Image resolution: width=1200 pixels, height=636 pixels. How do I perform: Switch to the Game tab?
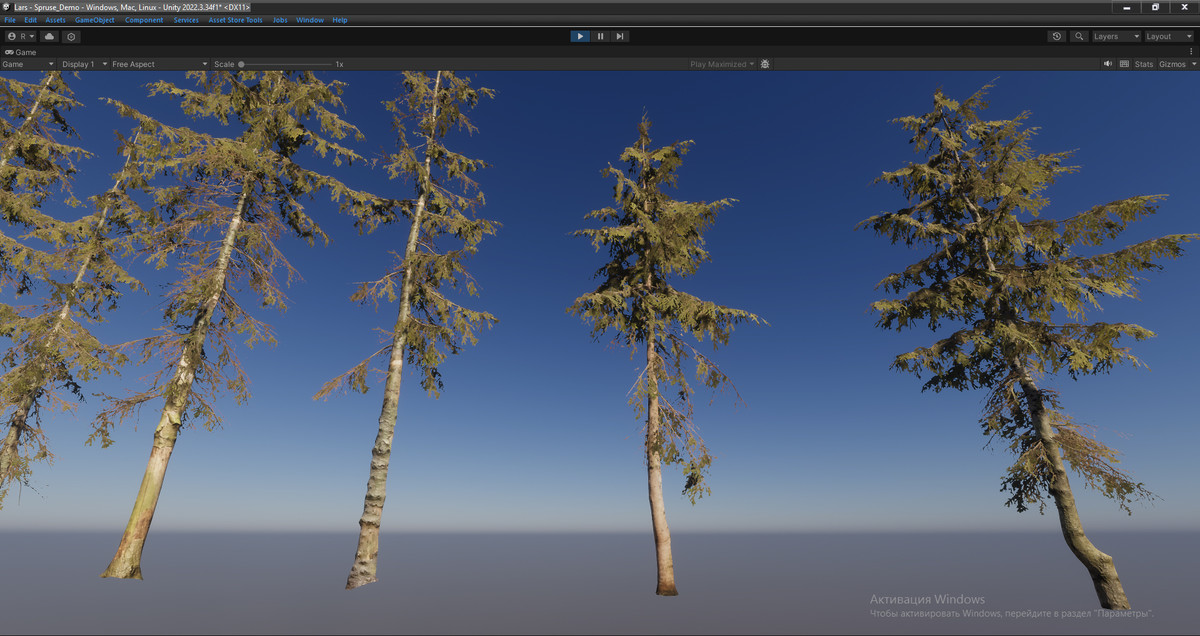pyautogui.click(x=22, y=52)
